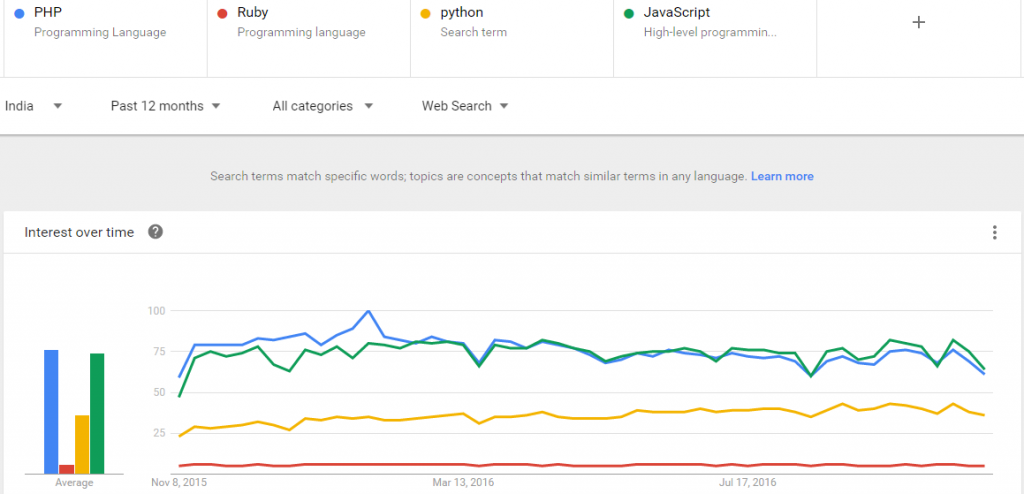Open the three-dot chart options menu
1024x494 pixels.
pos(994,232)
